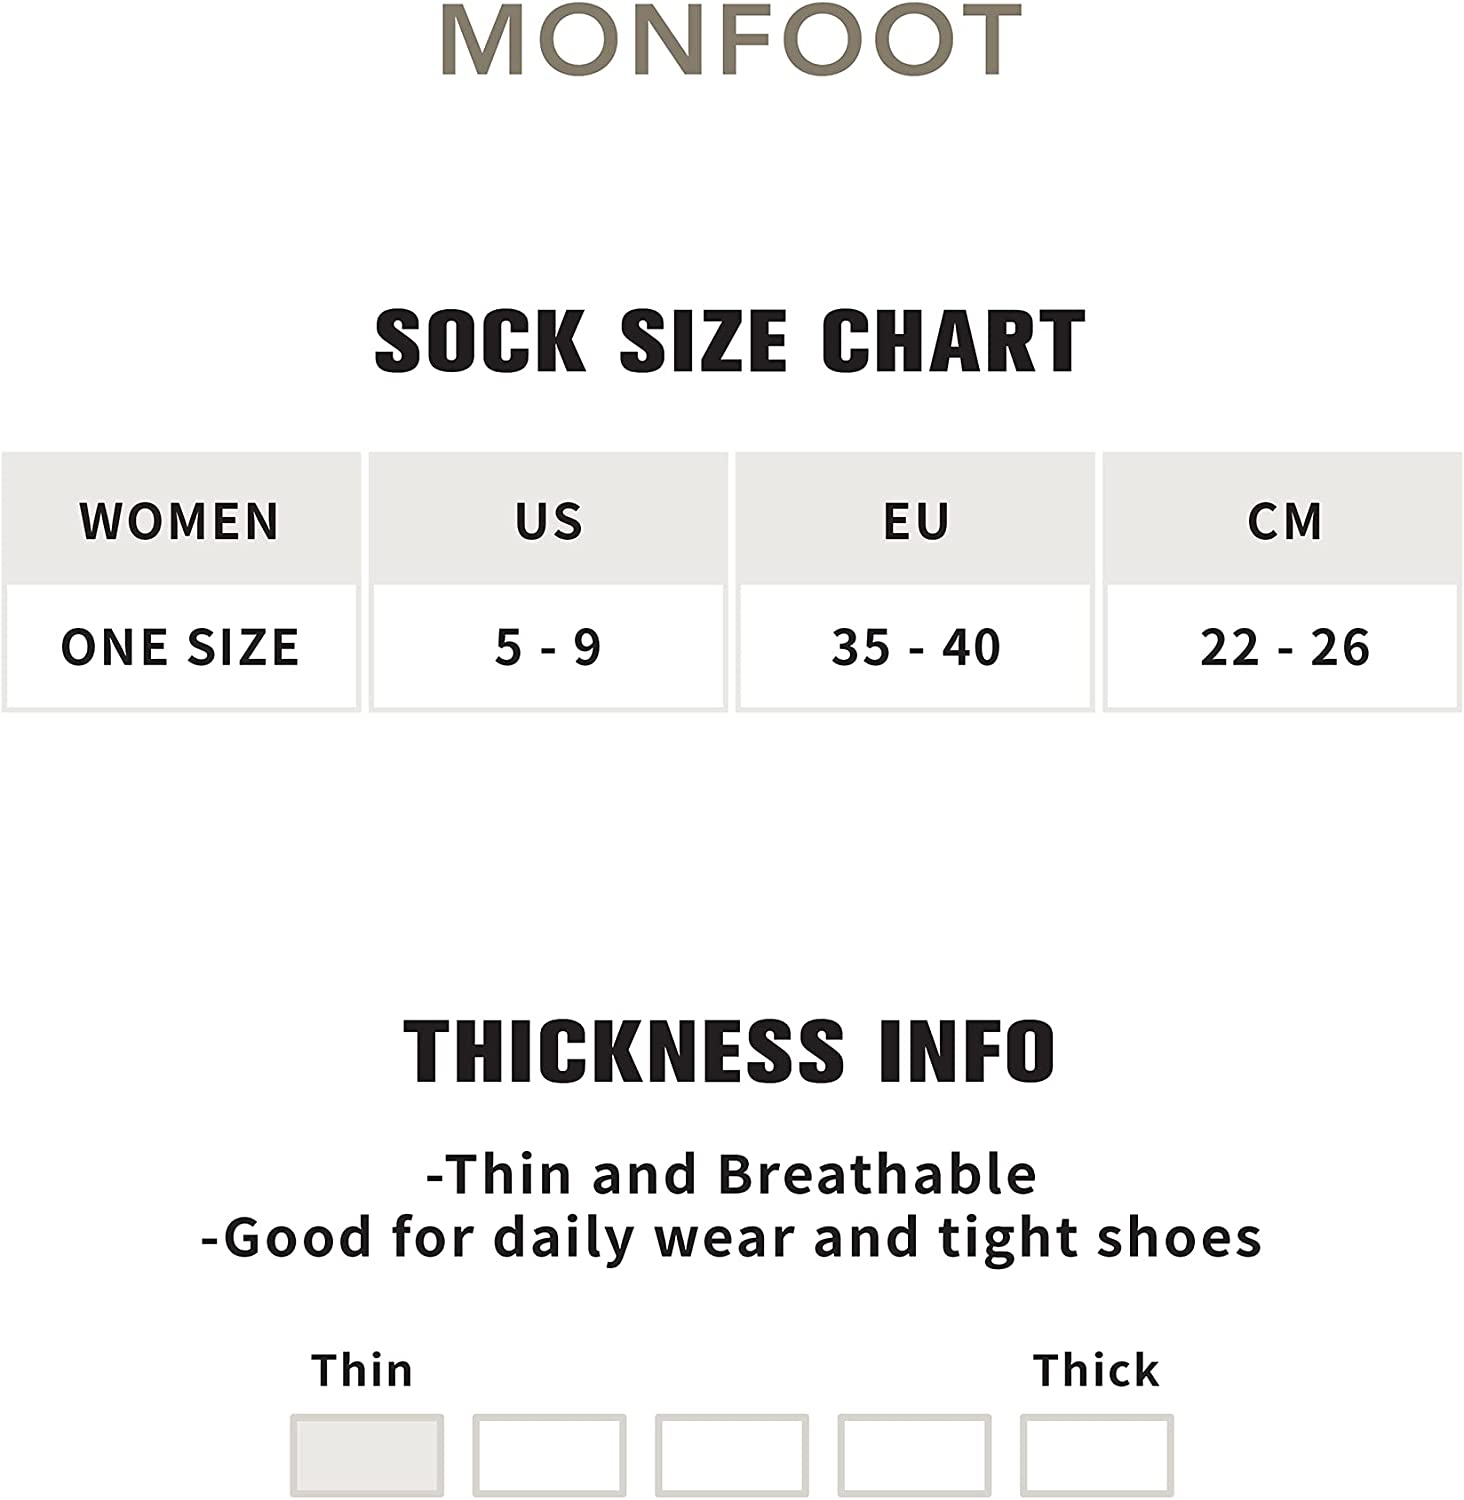Screen dimensions: 1464x1500
Task: Select the filled gray thinnest thickness box
Action: tap(367, 1454)
